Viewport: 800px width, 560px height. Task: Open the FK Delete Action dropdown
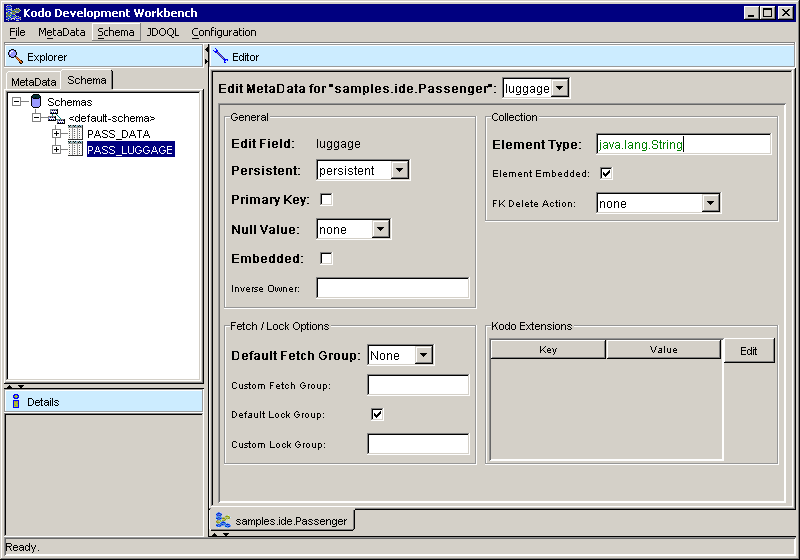pos(710,203)
